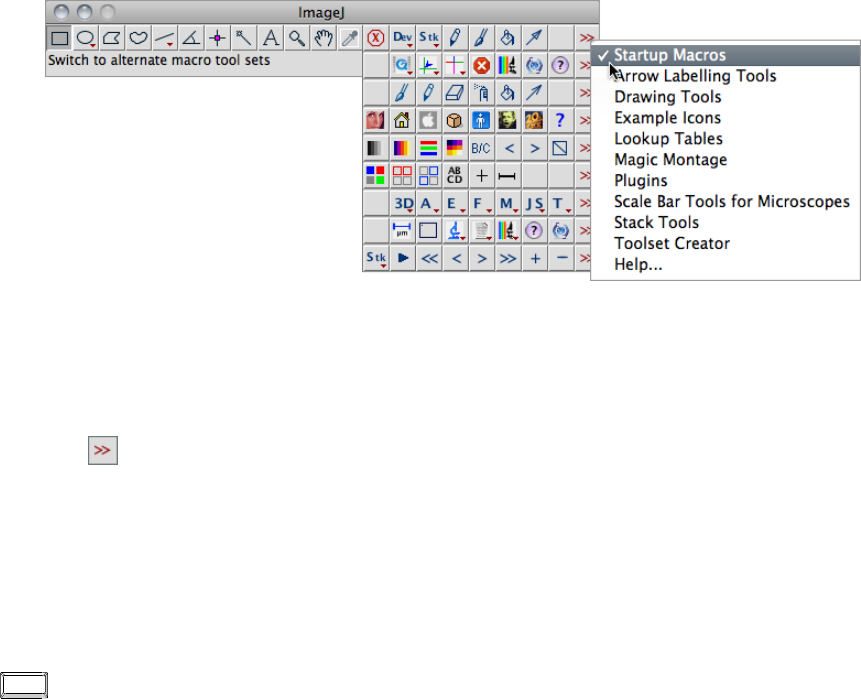
Task: Apply the Fire lookup table swatch
Action: click(x=402, y=148)
